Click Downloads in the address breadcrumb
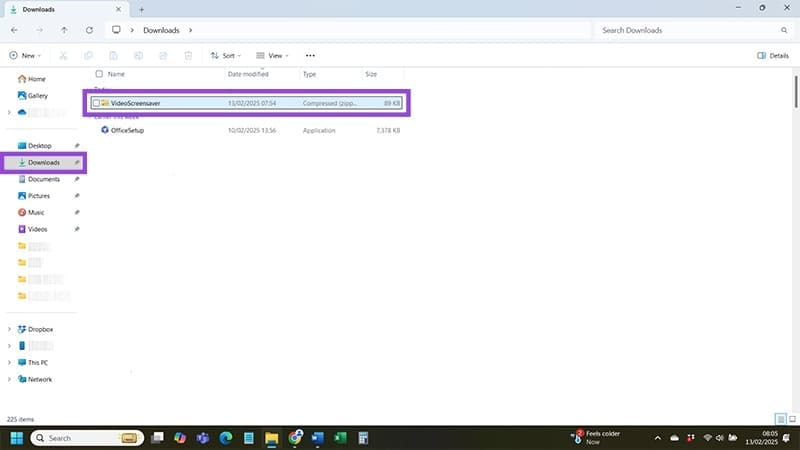 click(161, 30)
